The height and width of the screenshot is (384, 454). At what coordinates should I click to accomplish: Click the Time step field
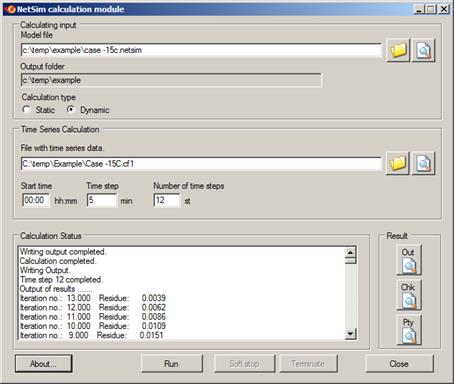[x=102, y=200]
